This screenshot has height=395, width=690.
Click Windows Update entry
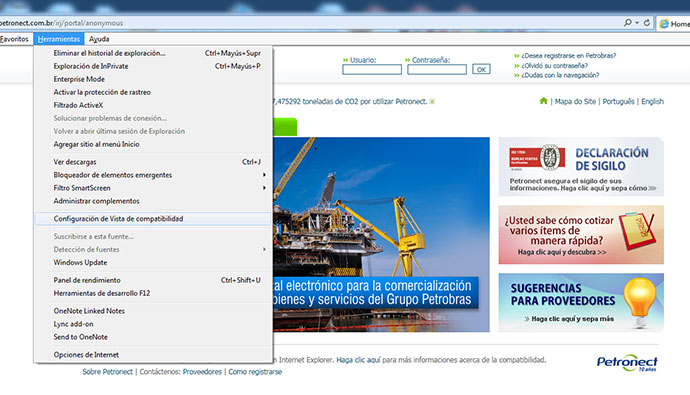click(x=153, y=262)
